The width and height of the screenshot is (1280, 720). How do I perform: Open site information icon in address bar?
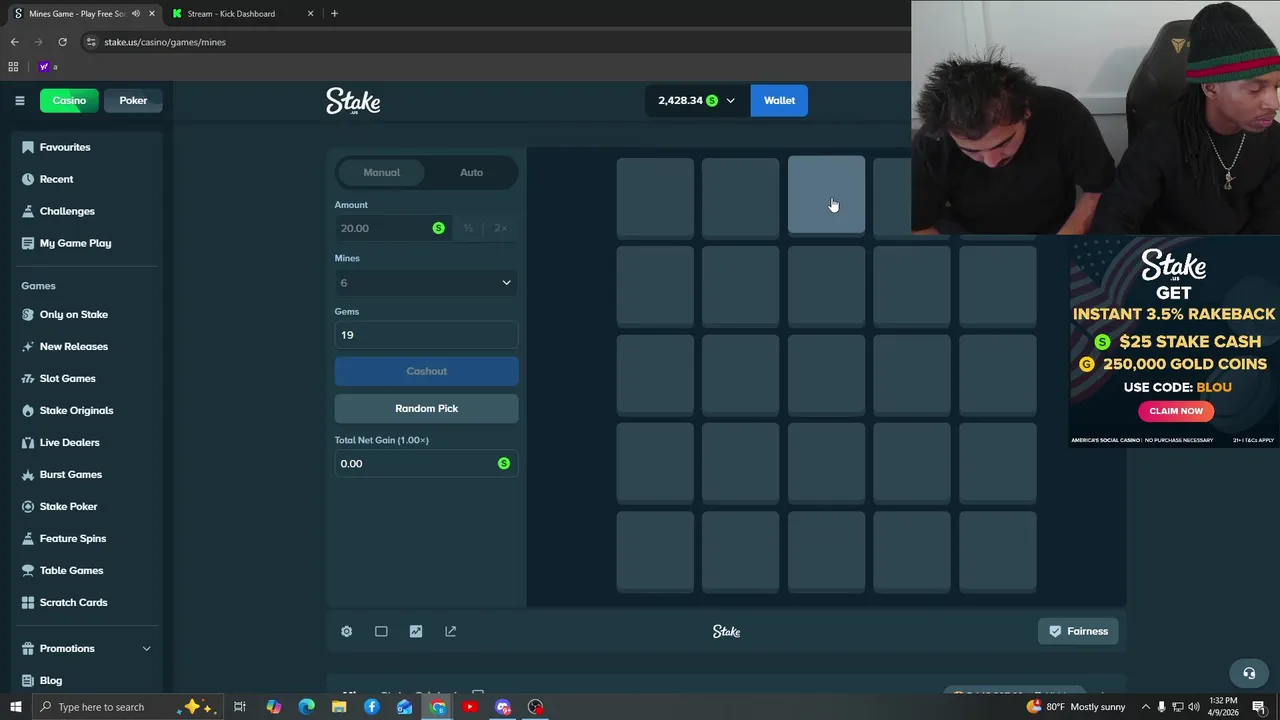pos(91,42)
